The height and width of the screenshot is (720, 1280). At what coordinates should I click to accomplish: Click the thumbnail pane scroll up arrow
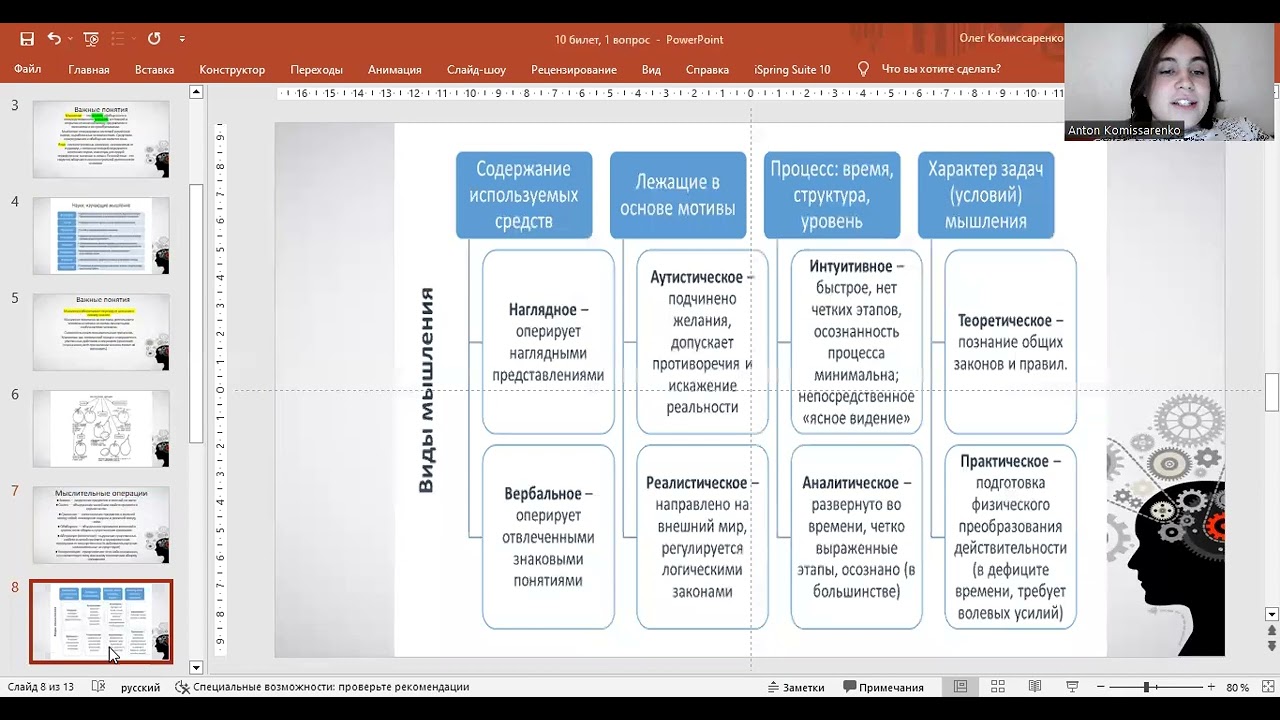196,92
